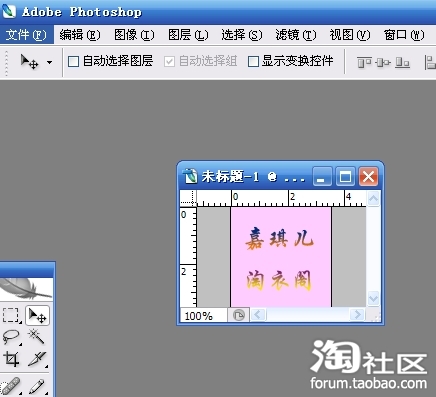
Task: Click the 100% zoom field
Action: (x=204, y=315)
